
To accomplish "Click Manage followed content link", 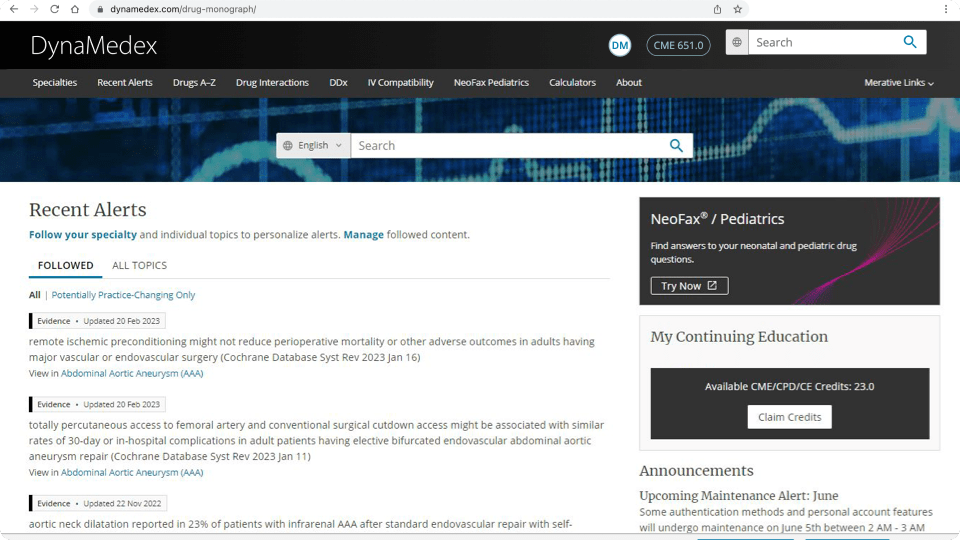I will click(364, 234).
